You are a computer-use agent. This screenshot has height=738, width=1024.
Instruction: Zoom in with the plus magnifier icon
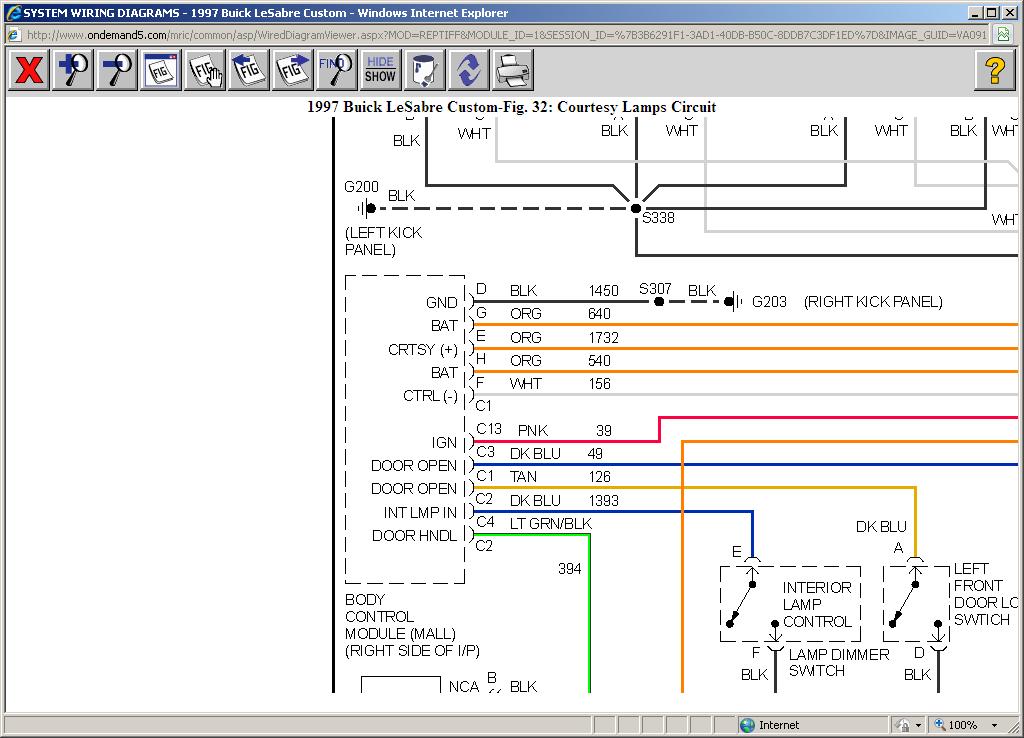click(x=73, y=70)
